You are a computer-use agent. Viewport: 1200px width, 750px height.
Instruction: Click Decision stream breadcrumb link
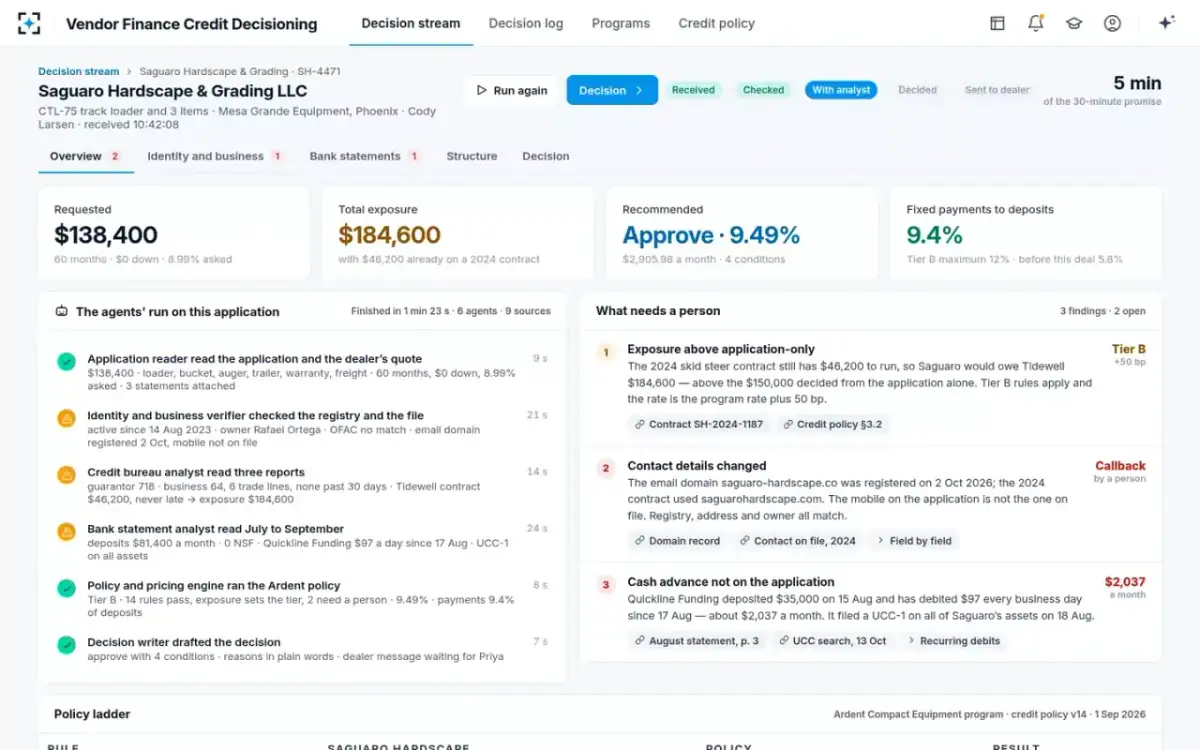[x=78, y=71]
